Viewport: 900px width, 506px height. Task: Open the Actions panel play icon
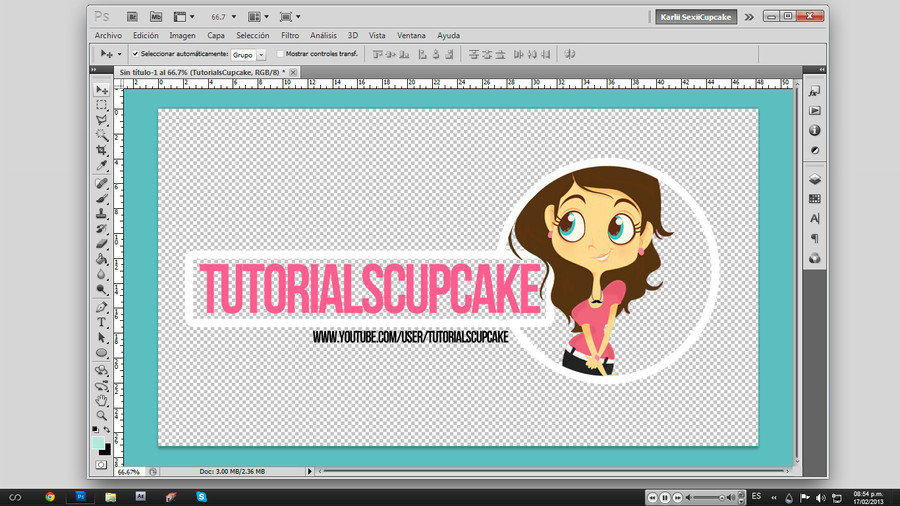click(x=814, y=111)
